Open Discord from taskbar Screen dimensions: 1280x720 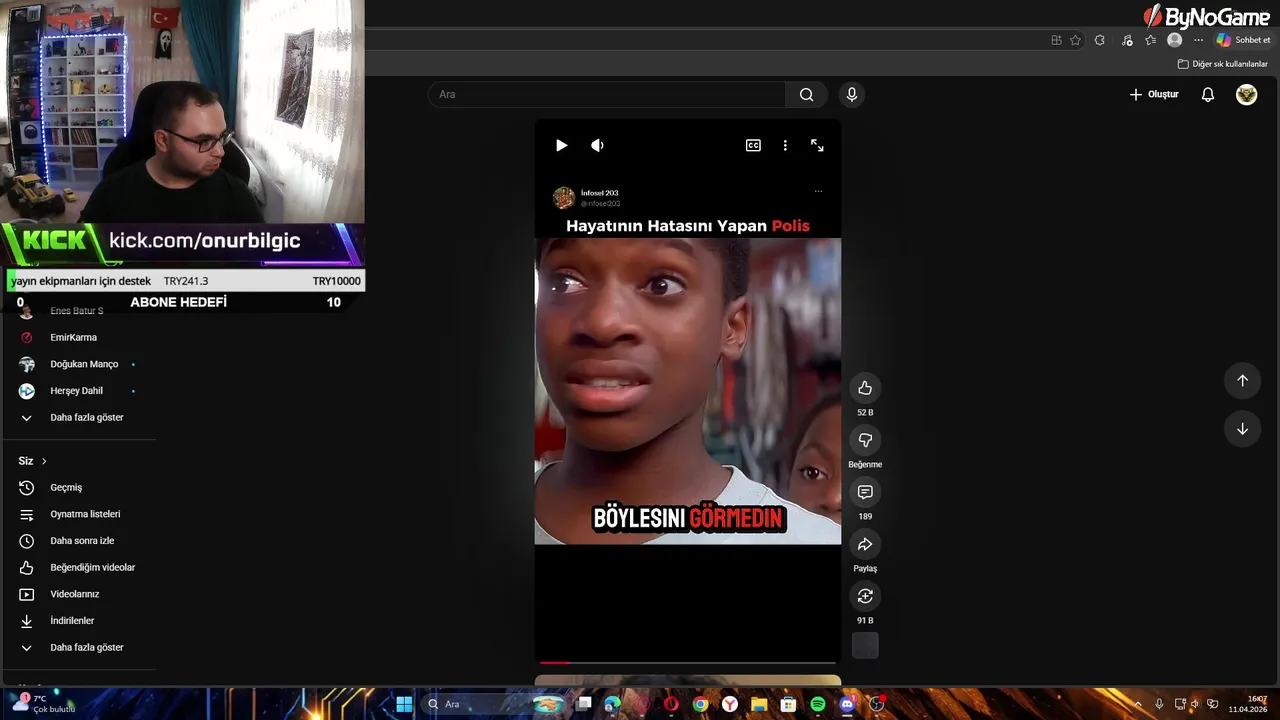click(847, 704)
